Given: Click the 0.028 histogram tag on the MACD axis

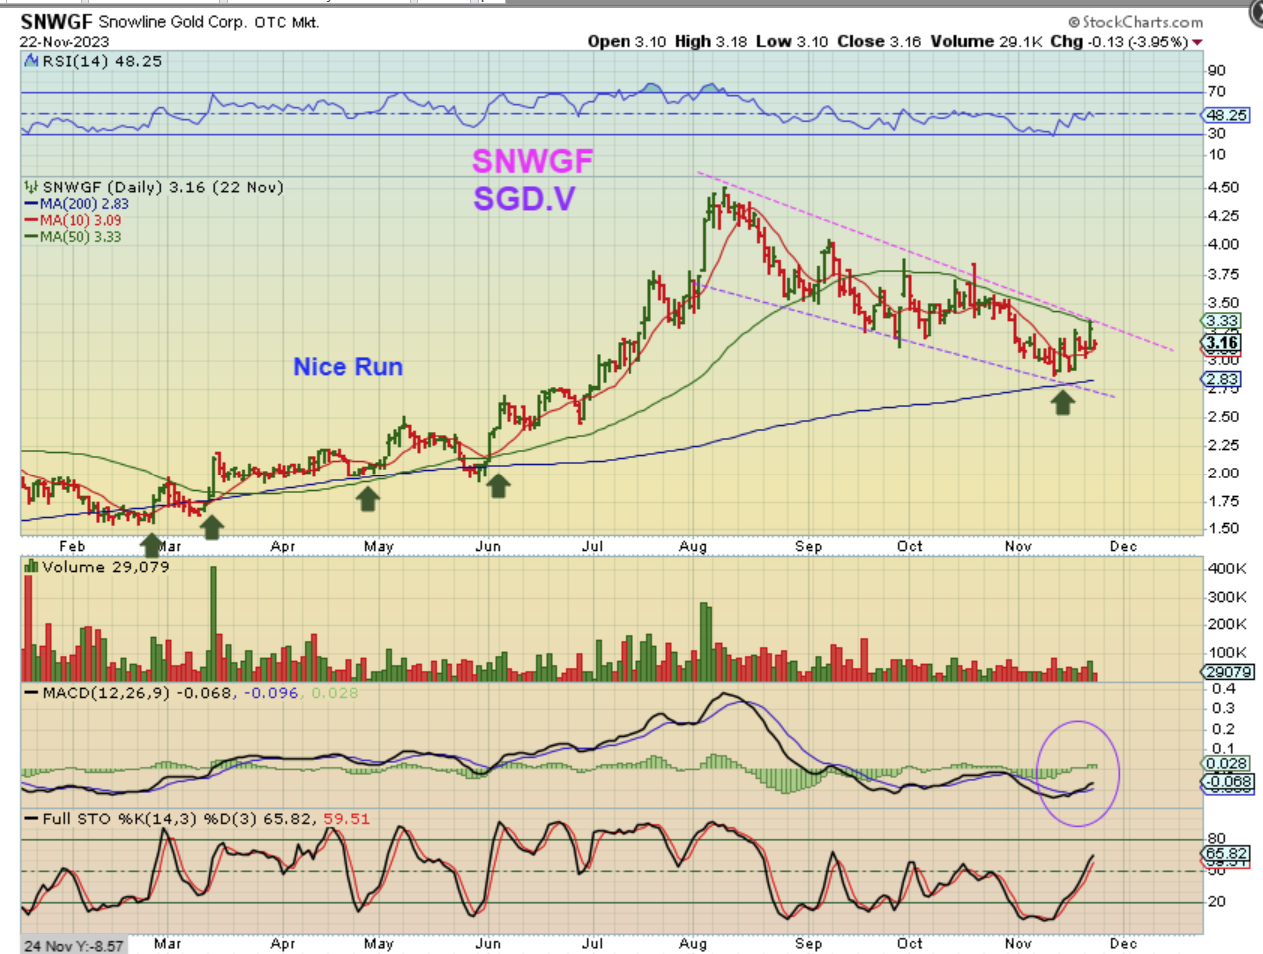Looking at the screenshot, I should click(1226, 763).
